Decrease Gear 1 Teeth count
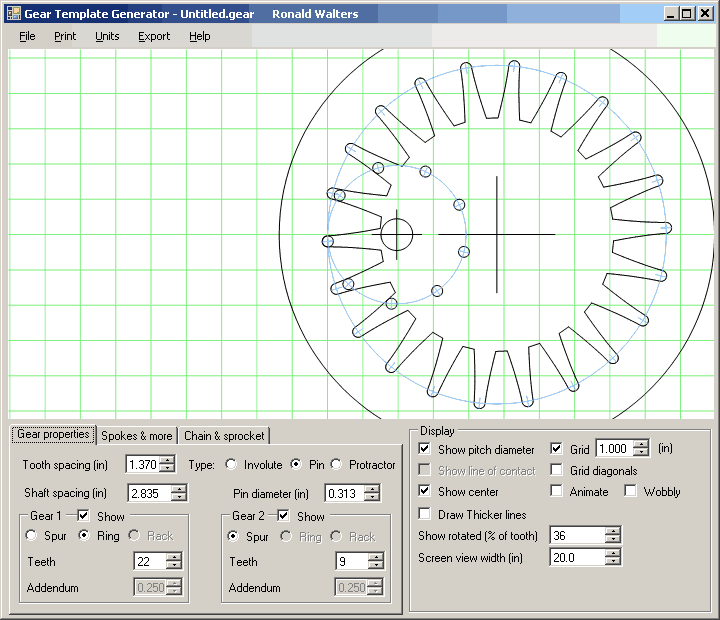Viewport: 720px width, 620px height. point(175,567)
